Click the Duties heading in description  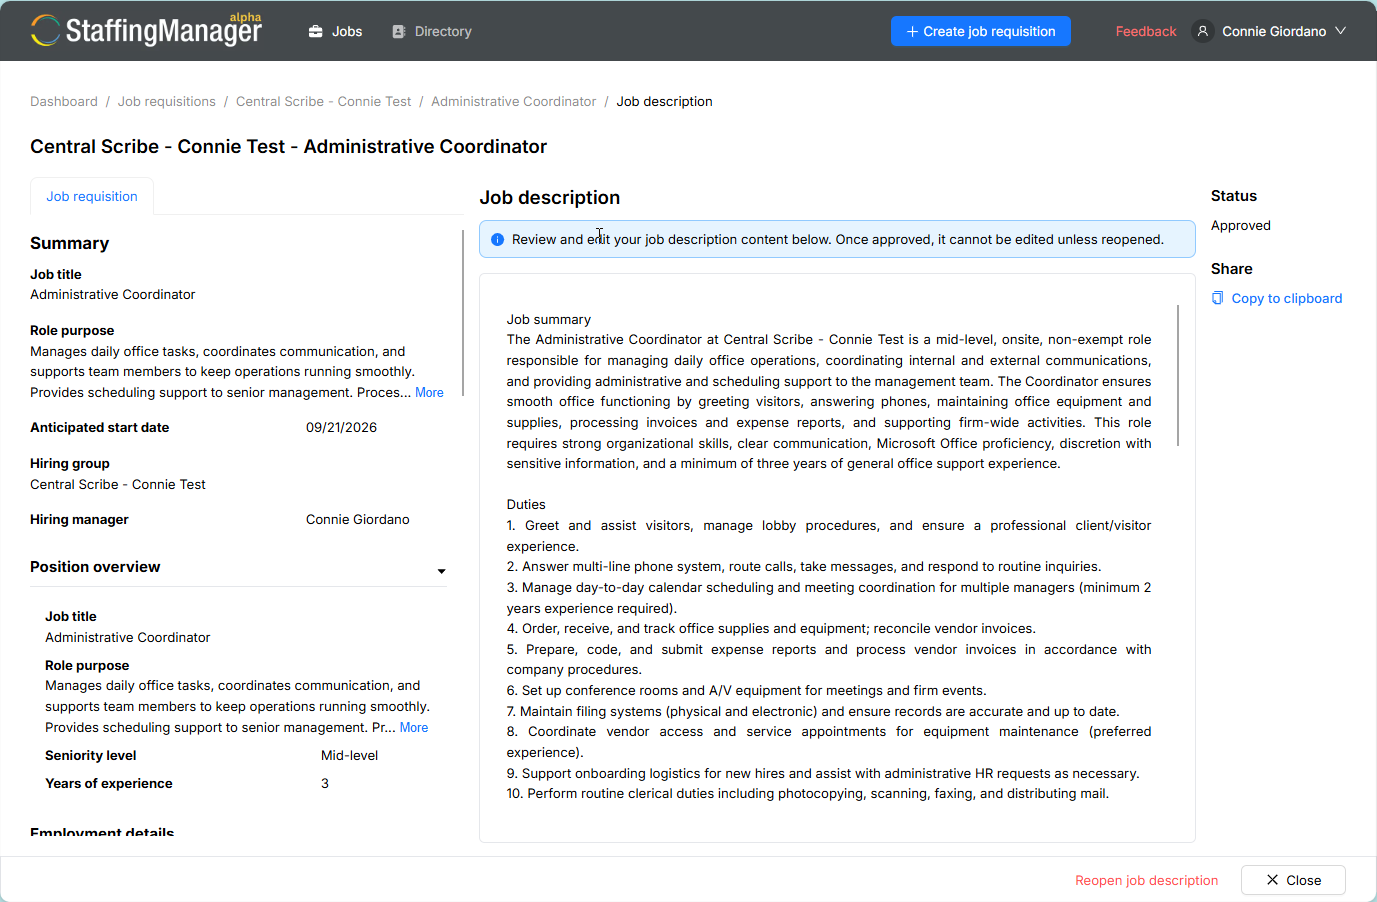click(x=526, y=505)
